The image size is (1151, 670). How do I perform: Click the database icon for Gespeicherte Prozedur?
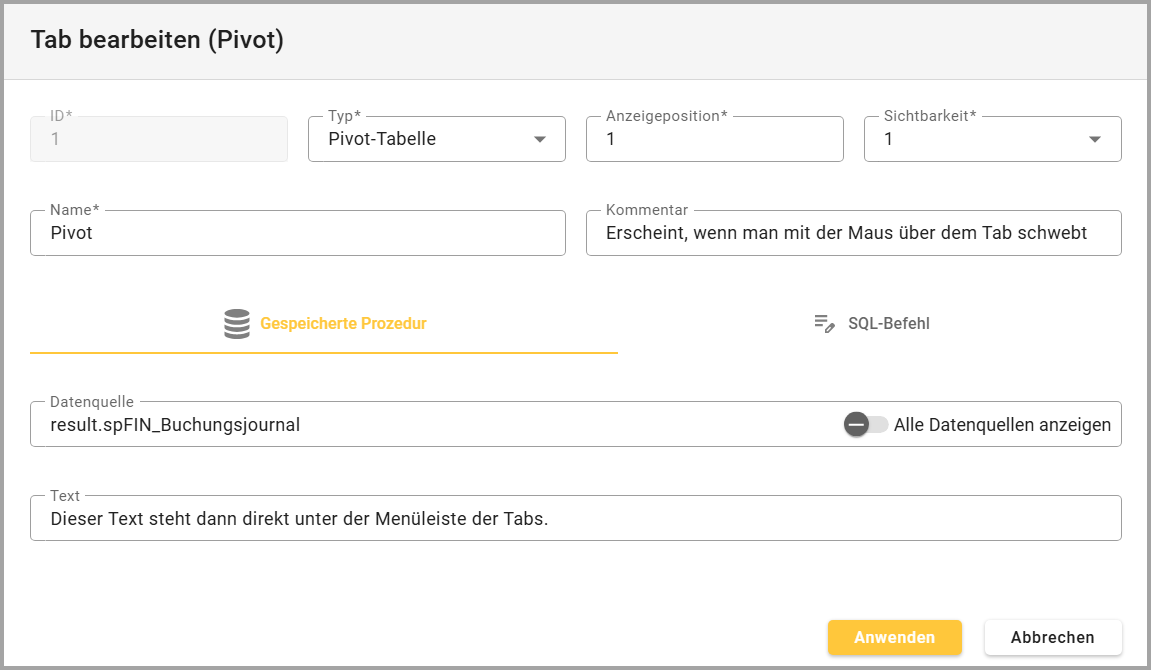237,324
